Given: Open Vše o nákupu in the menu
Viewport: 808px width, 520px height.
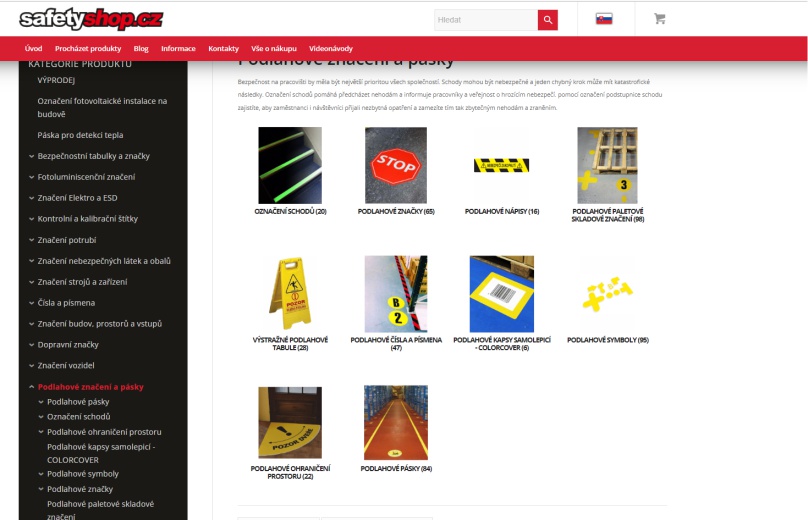Looking at the screenshot, I should point(274,48).
